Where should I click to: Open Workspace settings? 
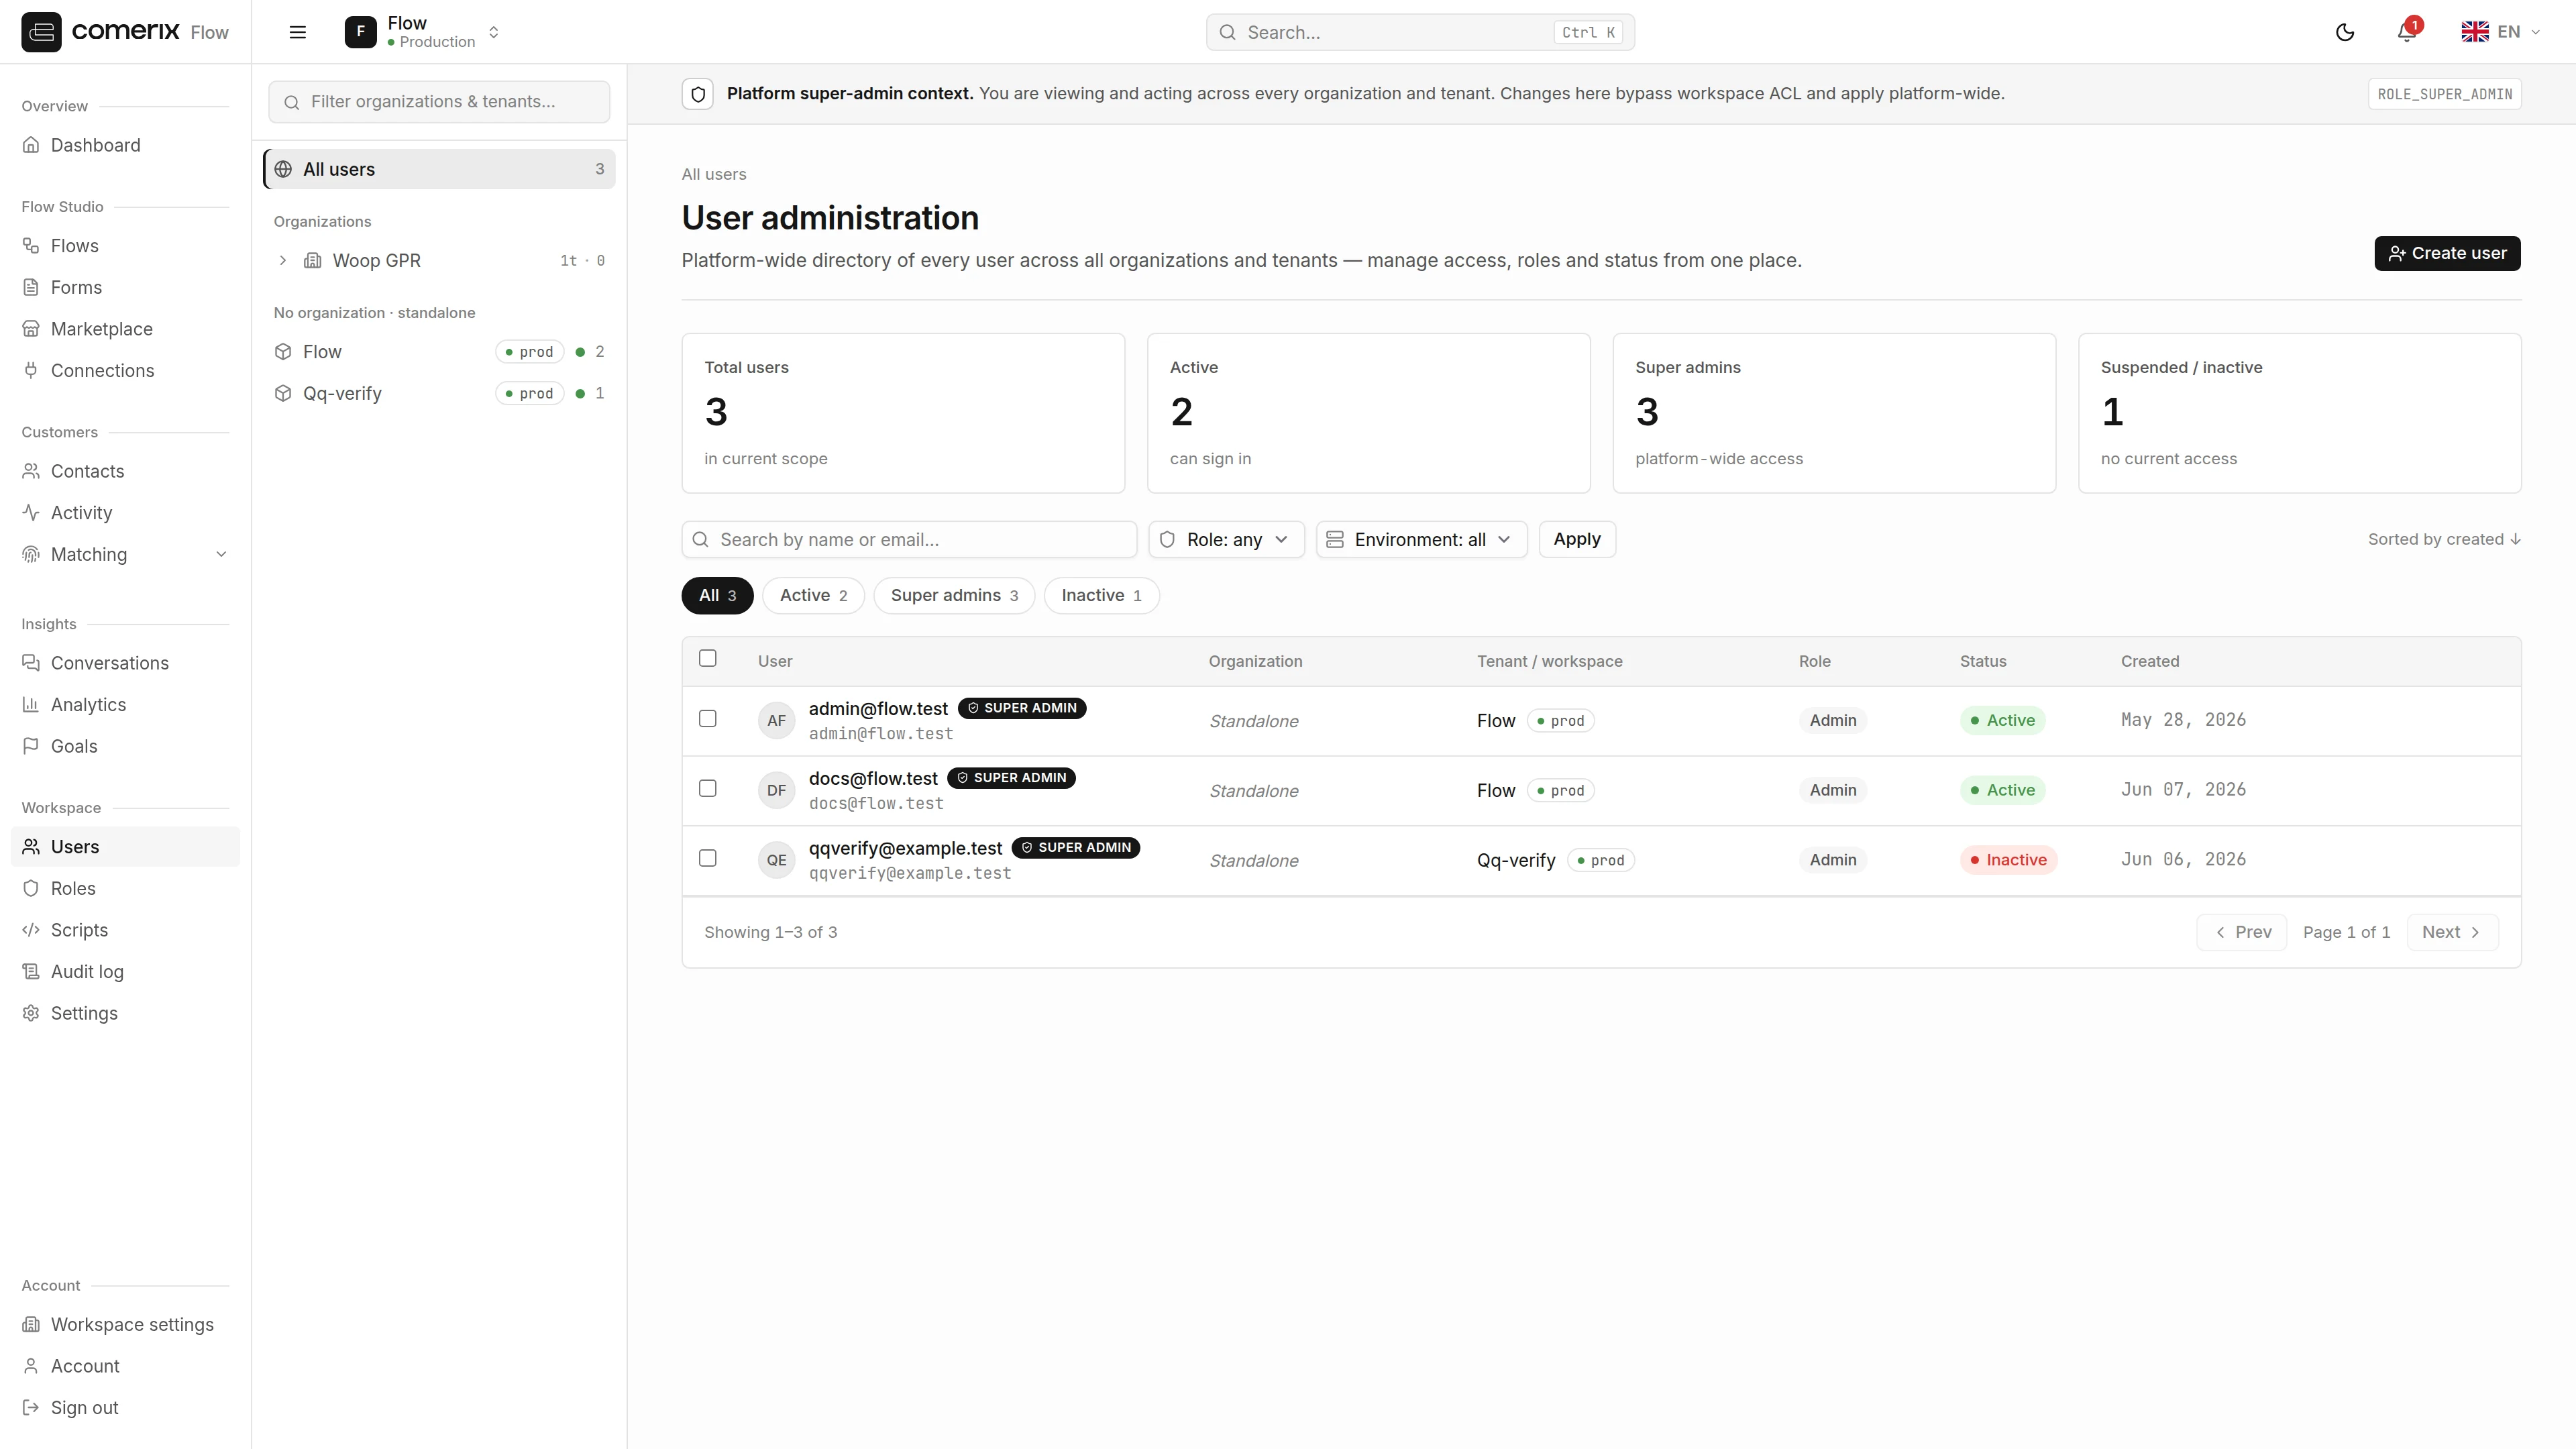coord(125,1325)
